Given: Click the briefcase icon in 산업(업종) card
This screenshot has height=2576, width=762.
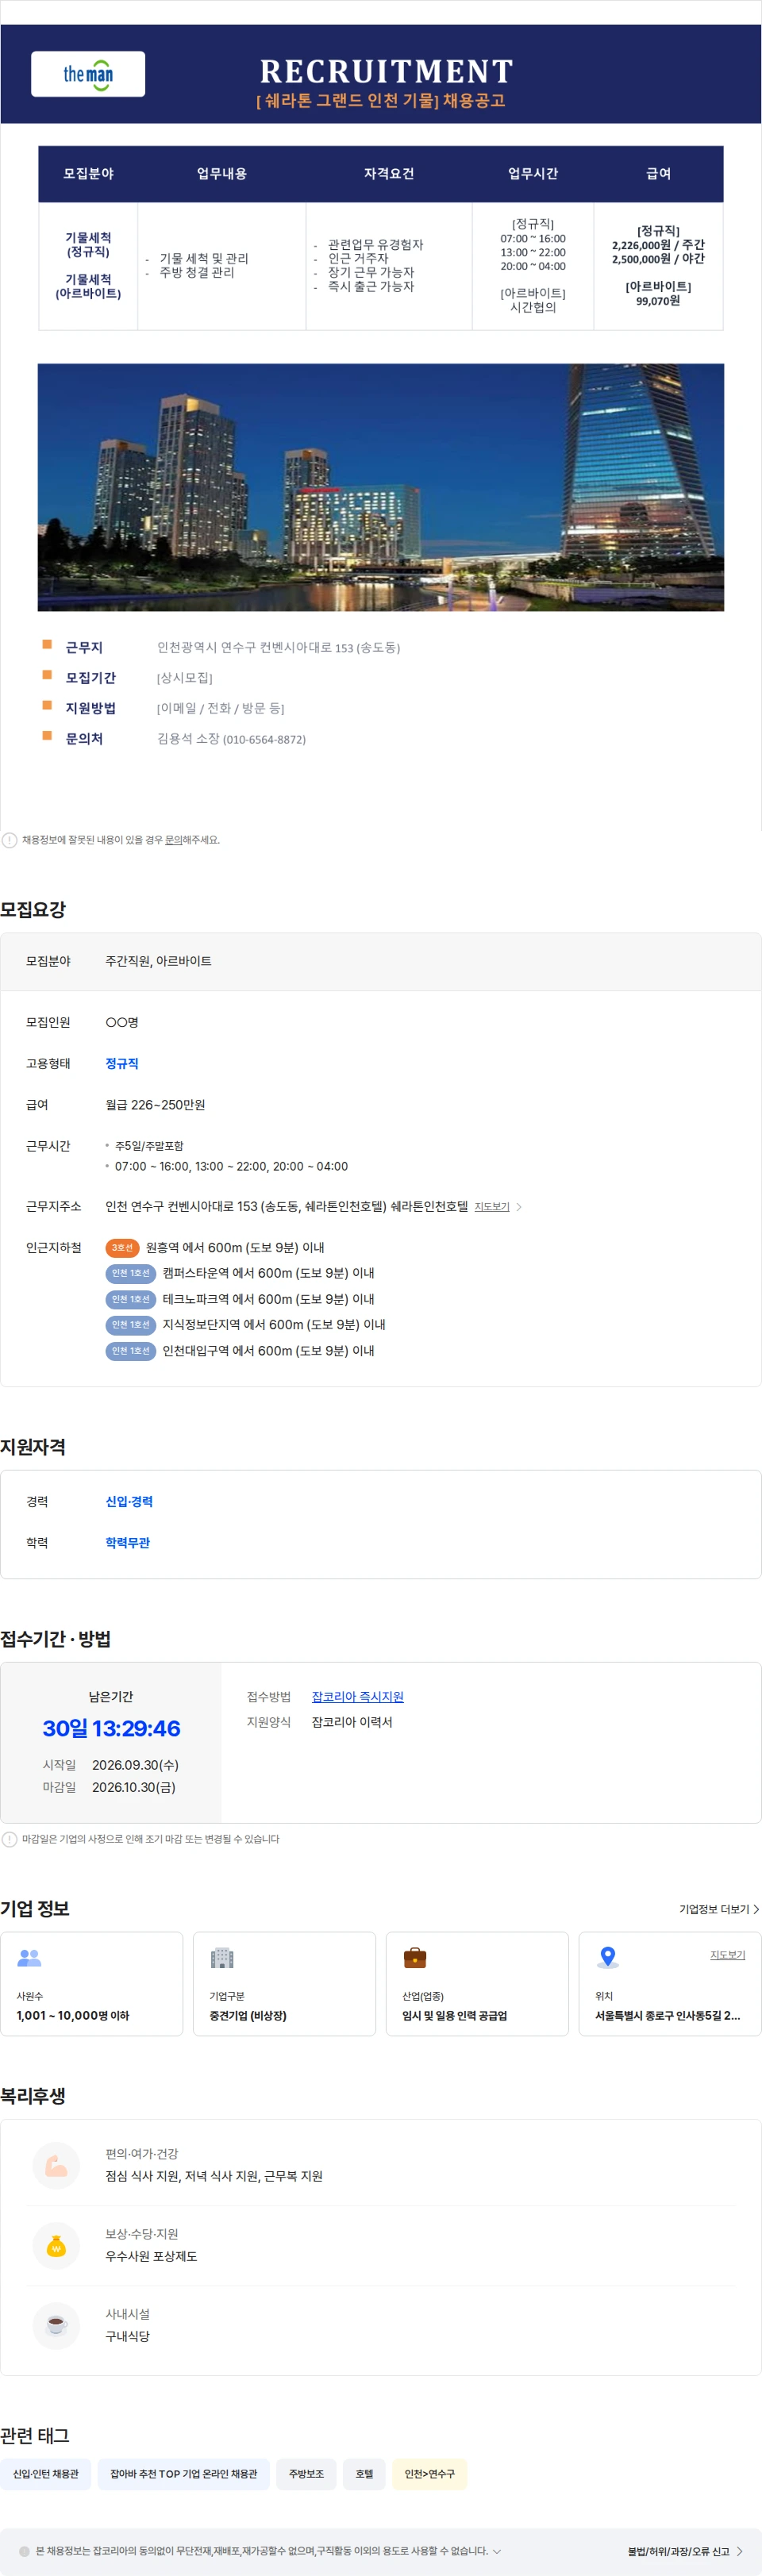Looking at the screenshot, I should click(415, 1958).
